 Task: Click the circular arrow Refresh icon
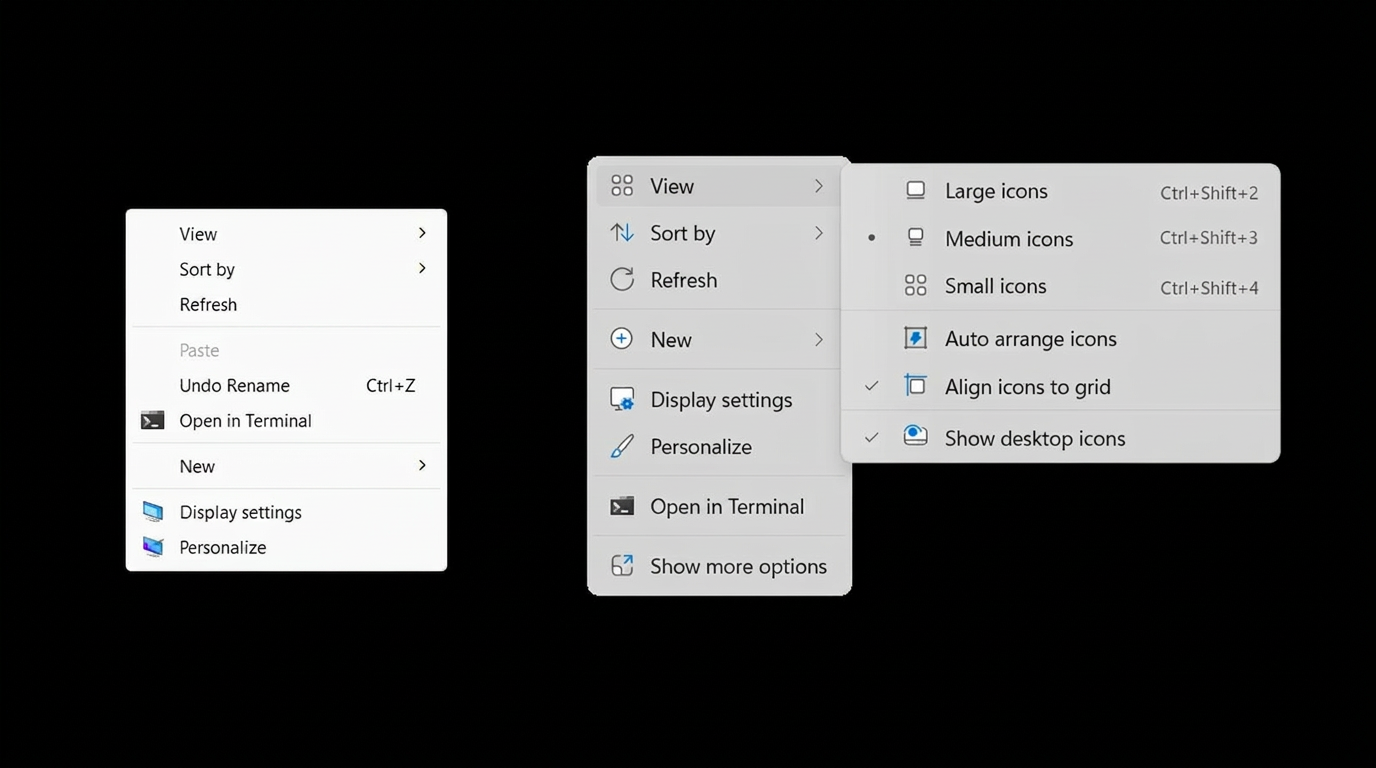point(622,280)
